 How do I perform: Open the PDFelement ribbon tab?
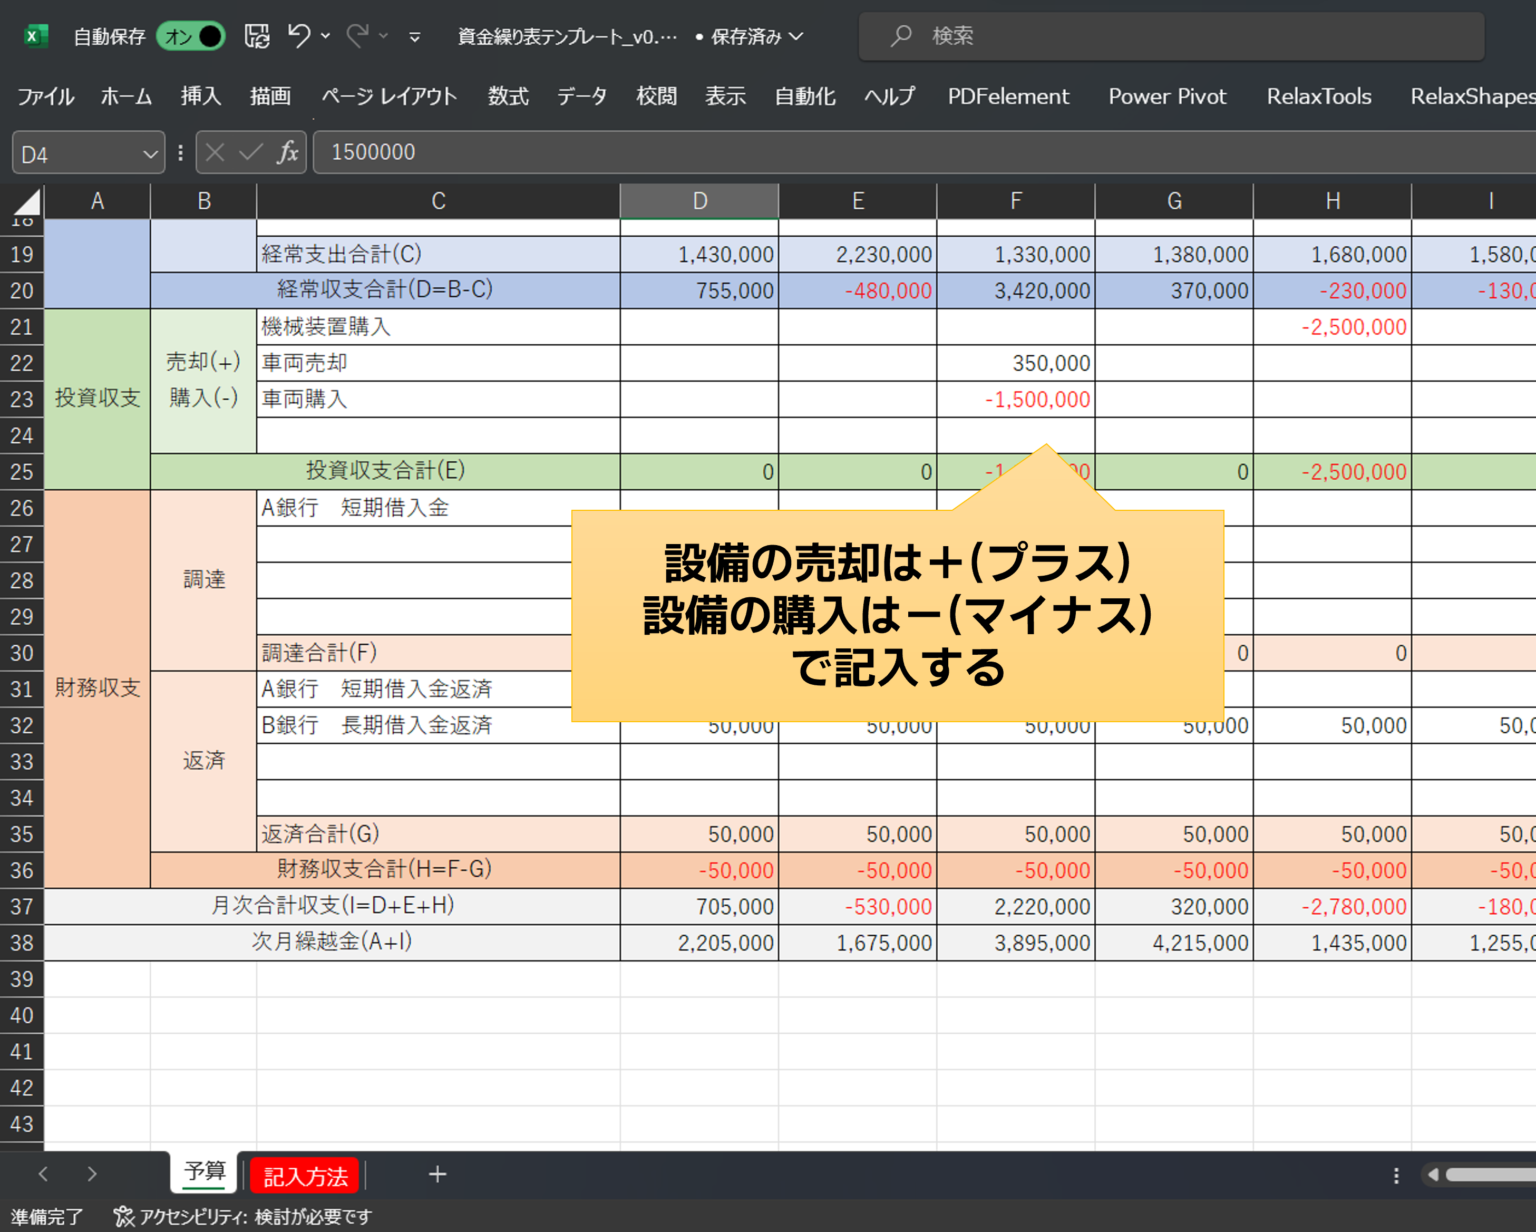(1007, 96)
